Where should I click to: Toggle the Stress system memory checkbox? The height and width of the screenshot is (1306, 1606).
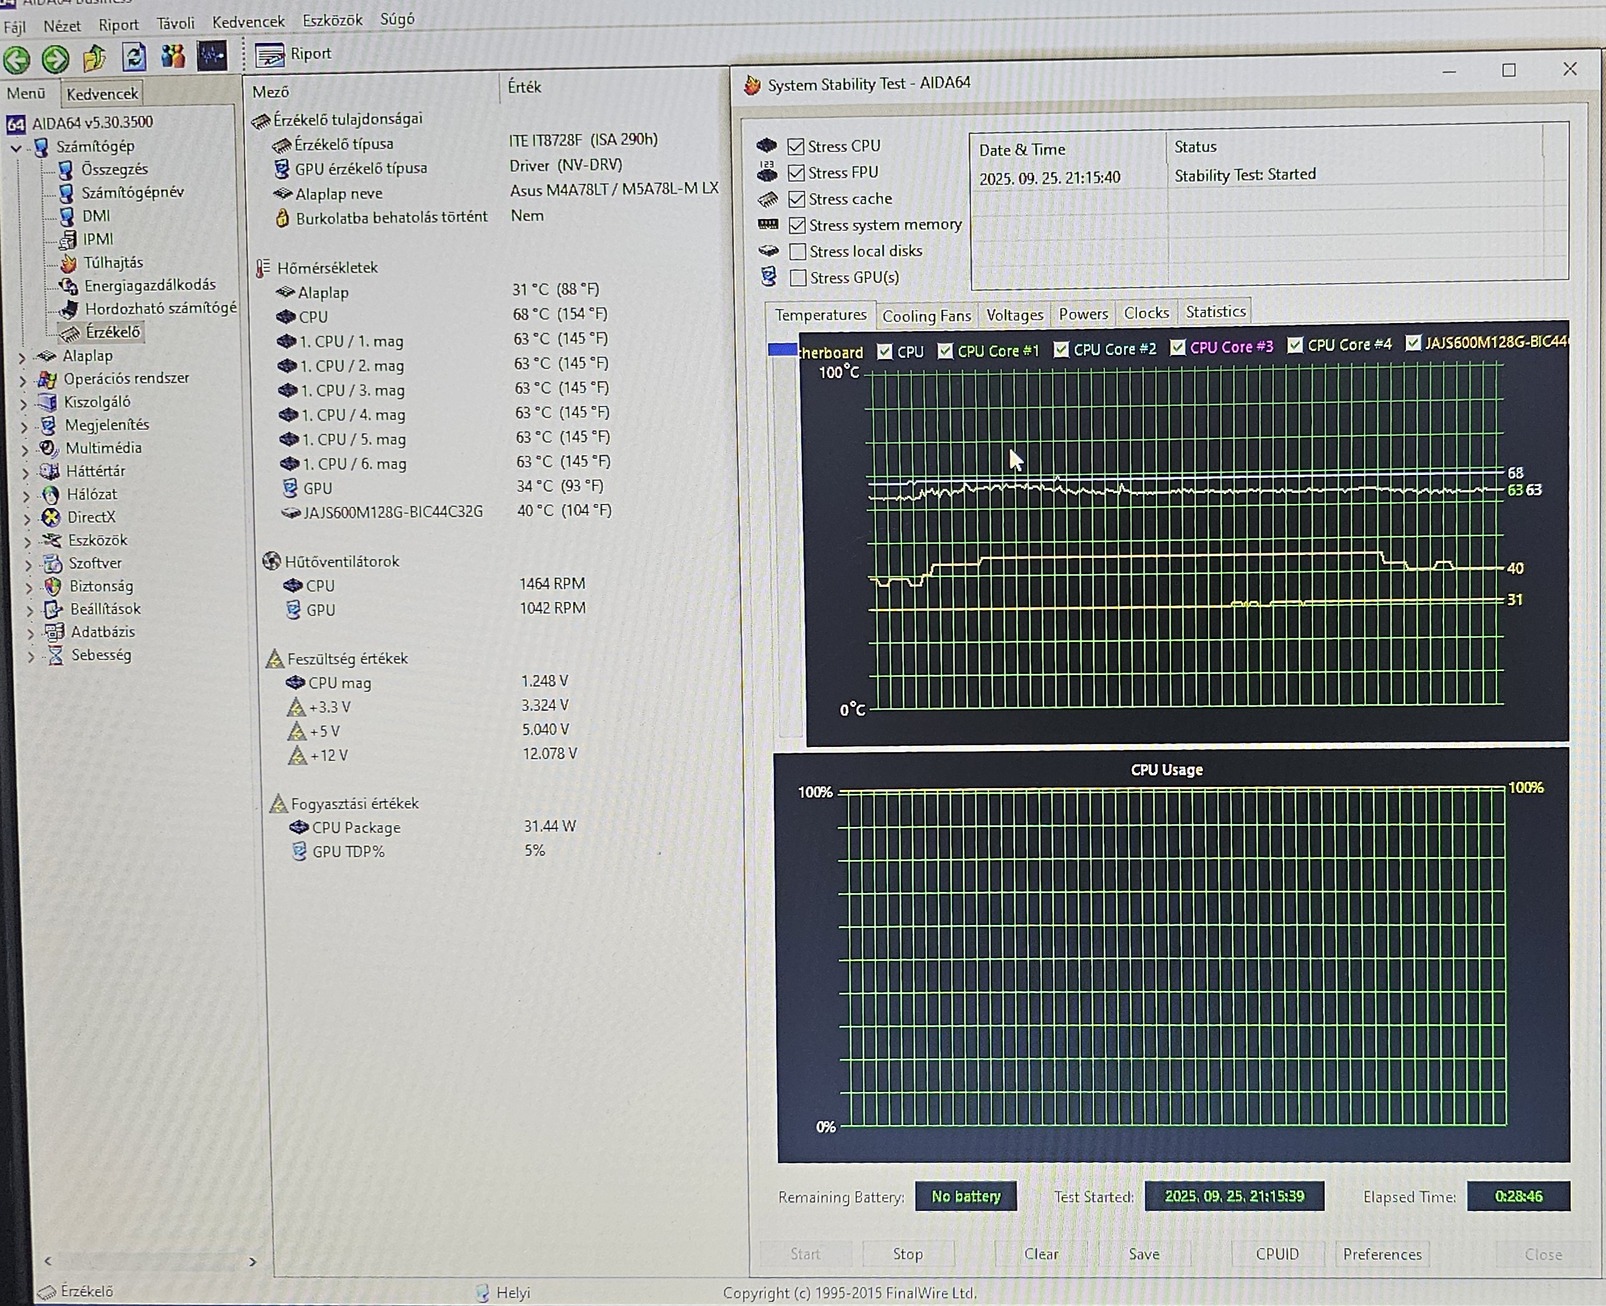point(797,225)
